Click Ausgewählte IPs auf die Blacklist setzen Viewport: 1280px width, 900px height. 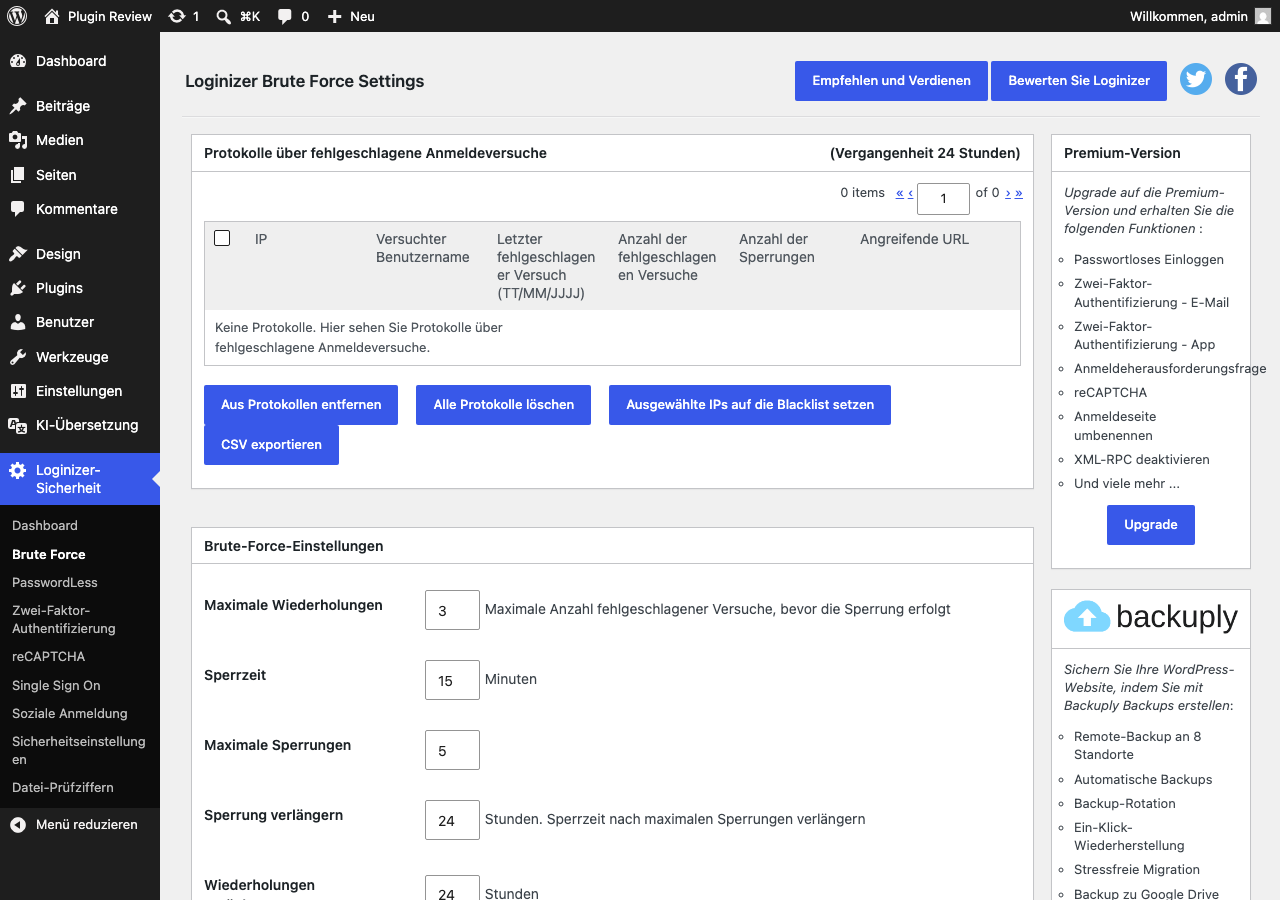[750, 405]
